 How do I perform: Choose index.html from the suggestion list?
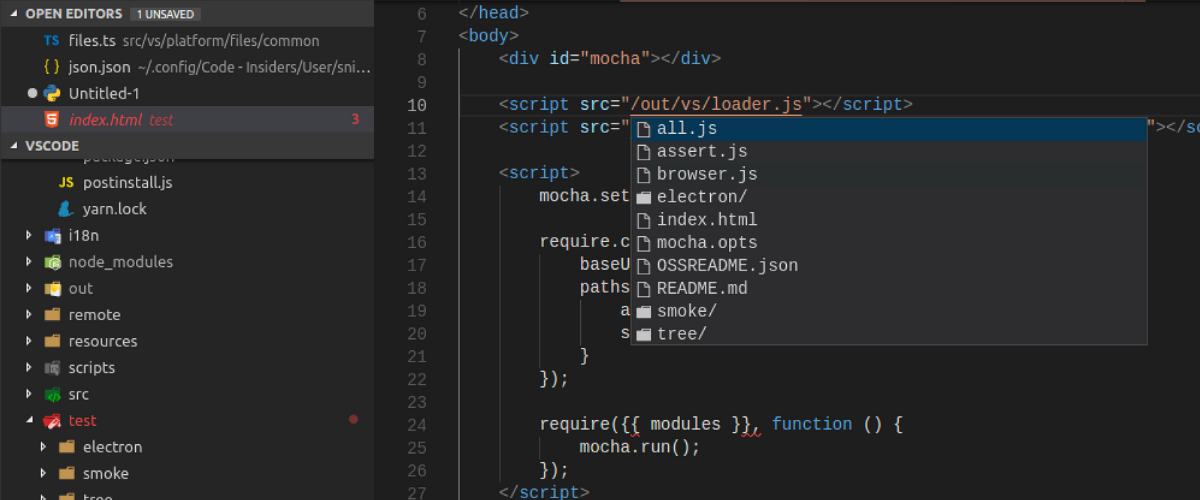888,220
